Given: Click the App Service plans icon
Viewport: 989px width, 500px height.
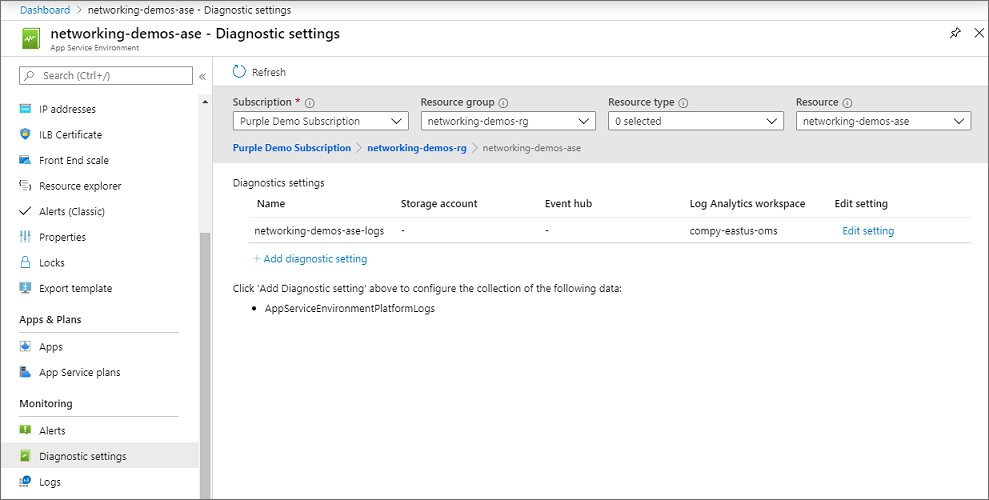Looking at the screenshot, I should coord(26,373).
